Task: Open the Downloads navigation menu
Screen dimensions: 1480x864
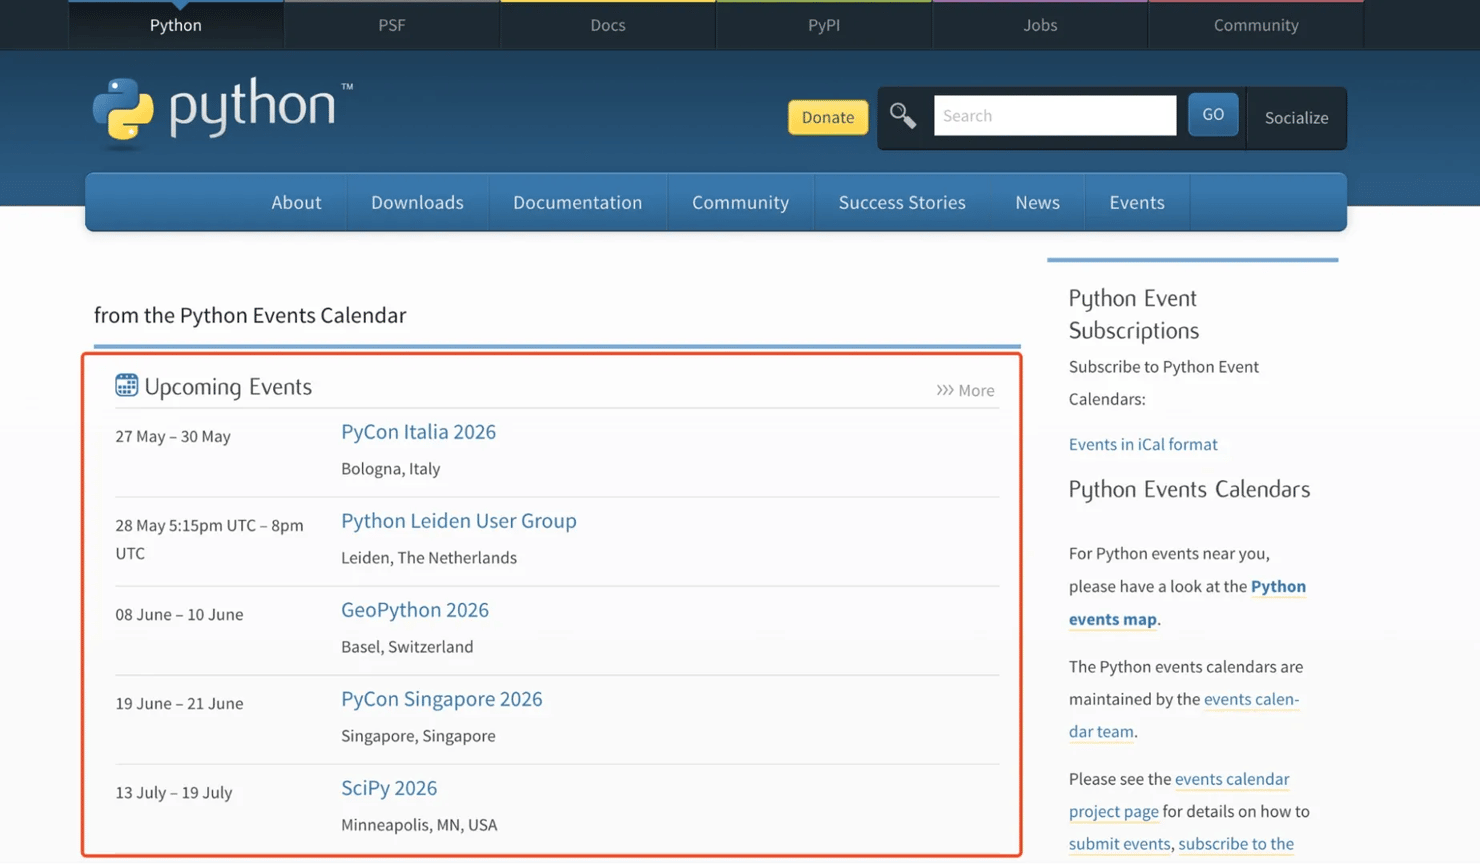Action: pyautogui.click(x=417, y=202)
